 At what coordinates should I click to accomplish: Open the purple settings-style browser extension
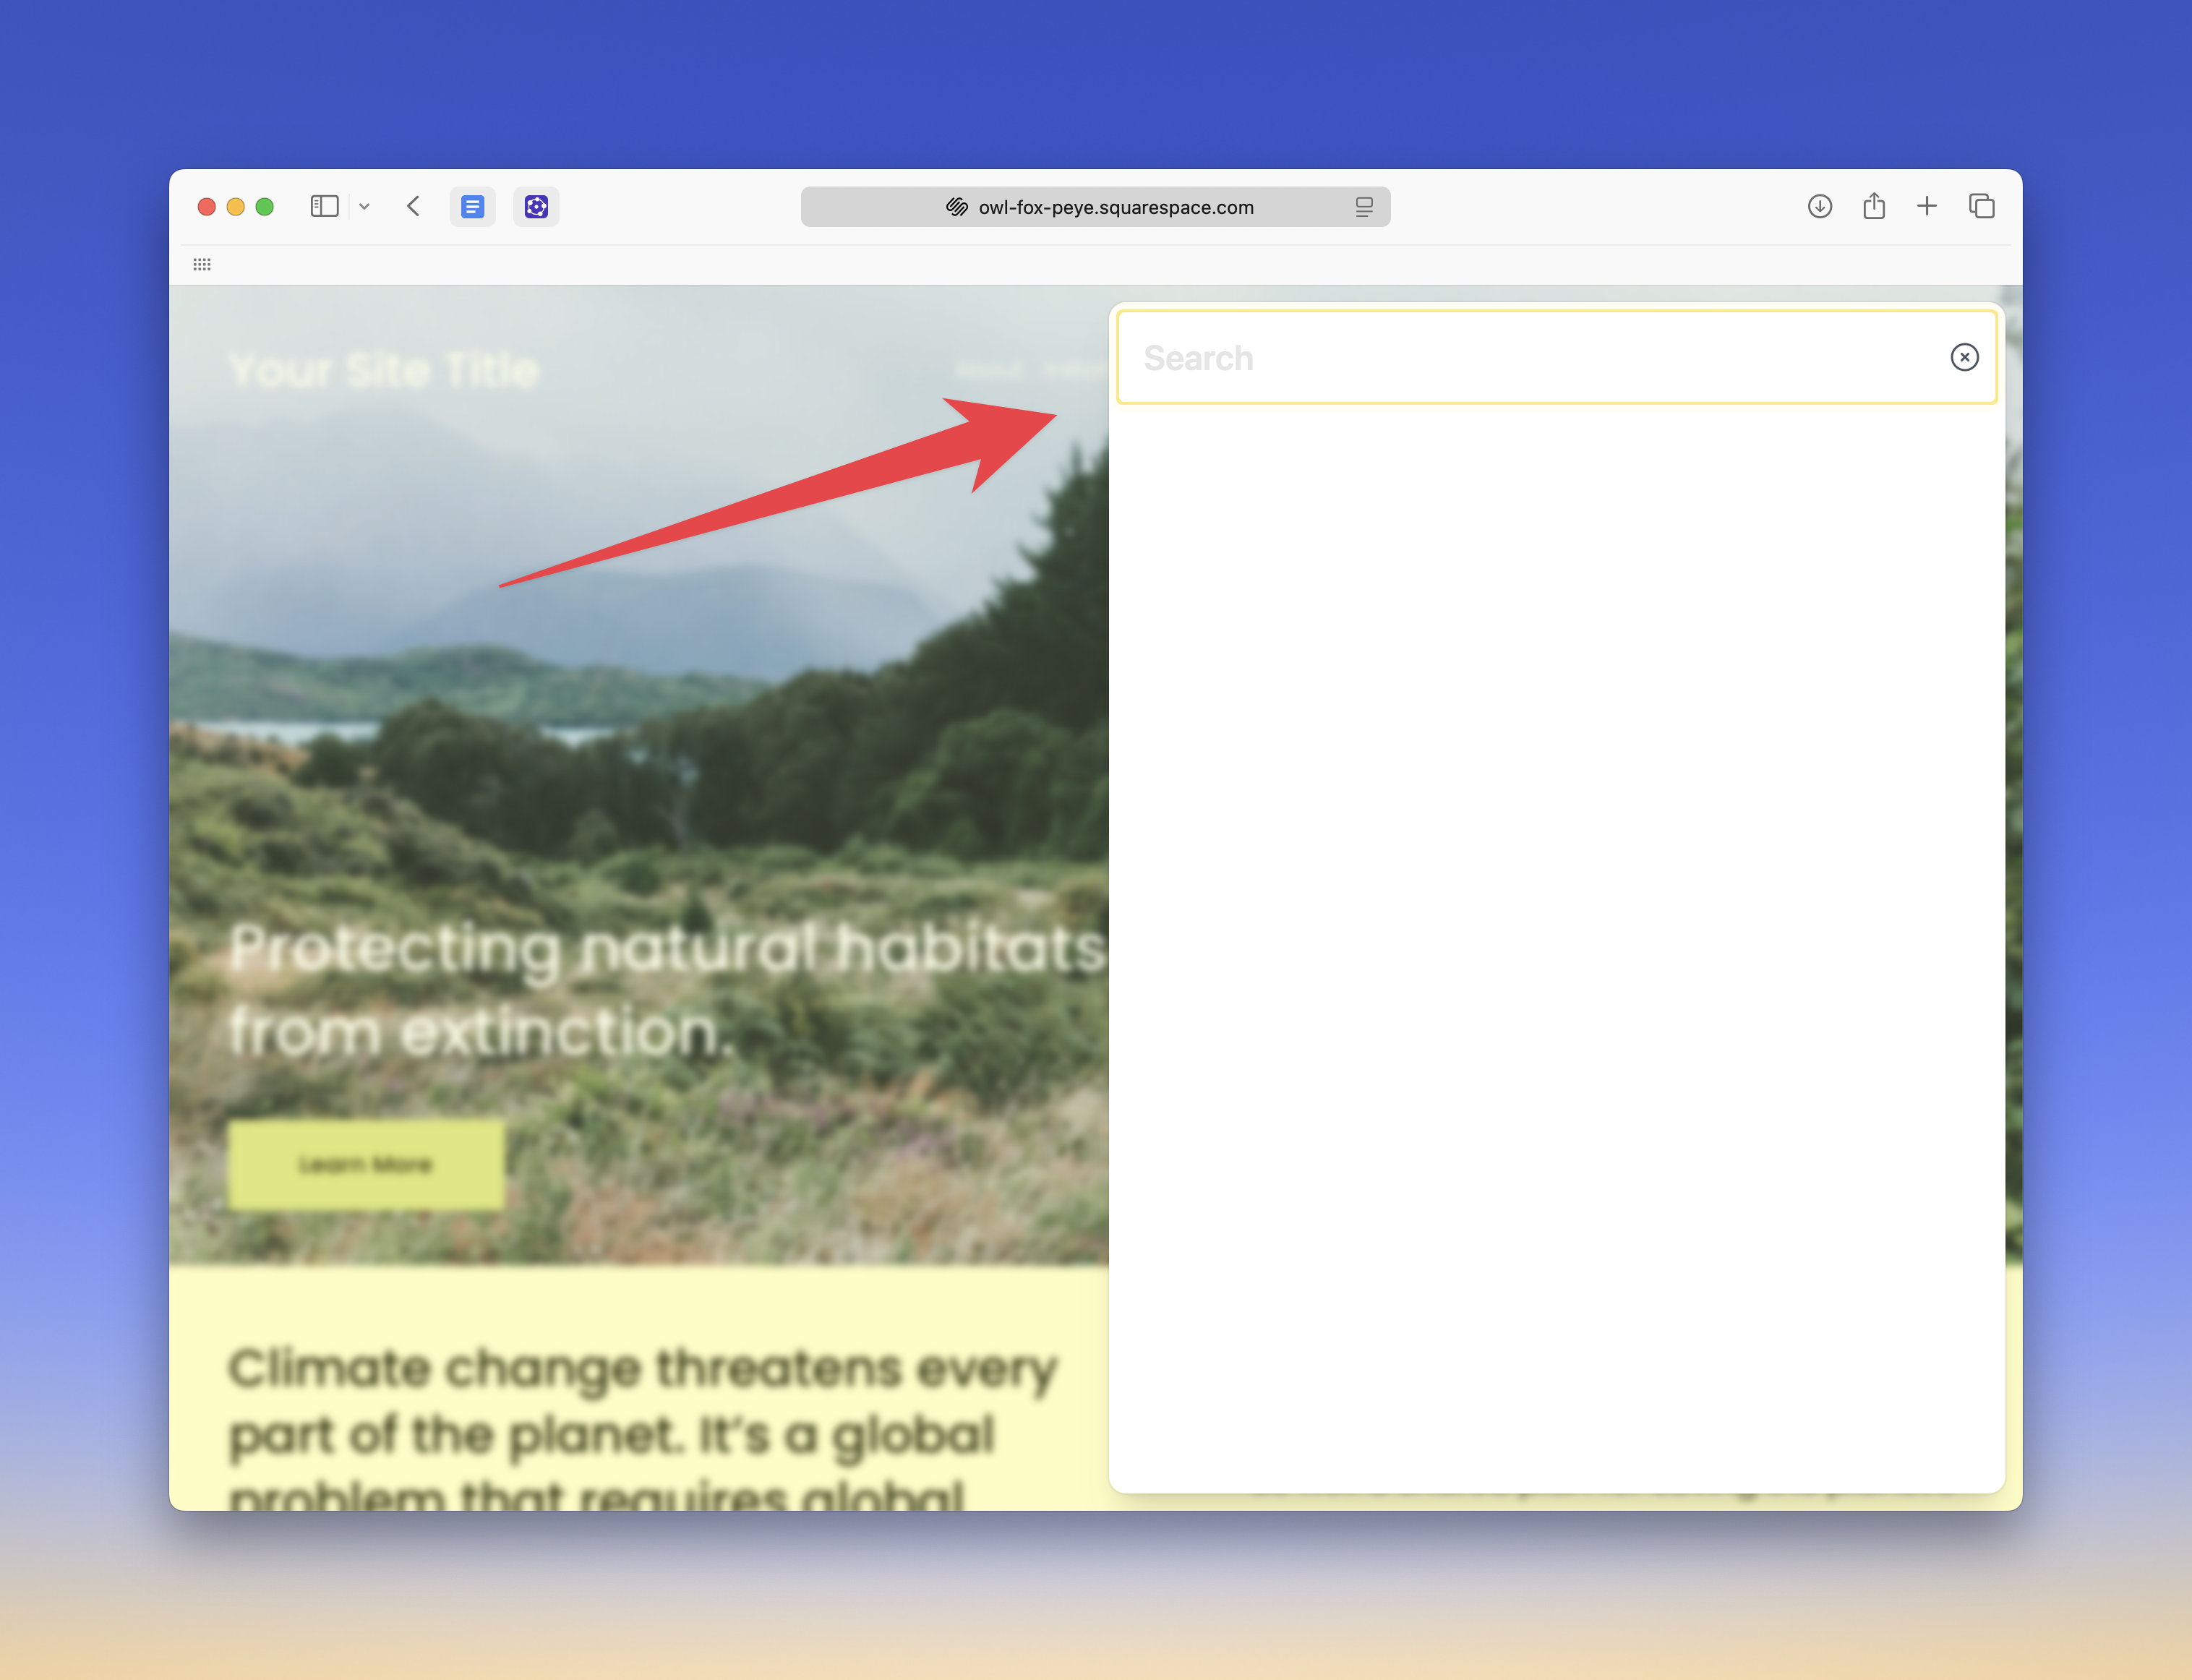537,207
